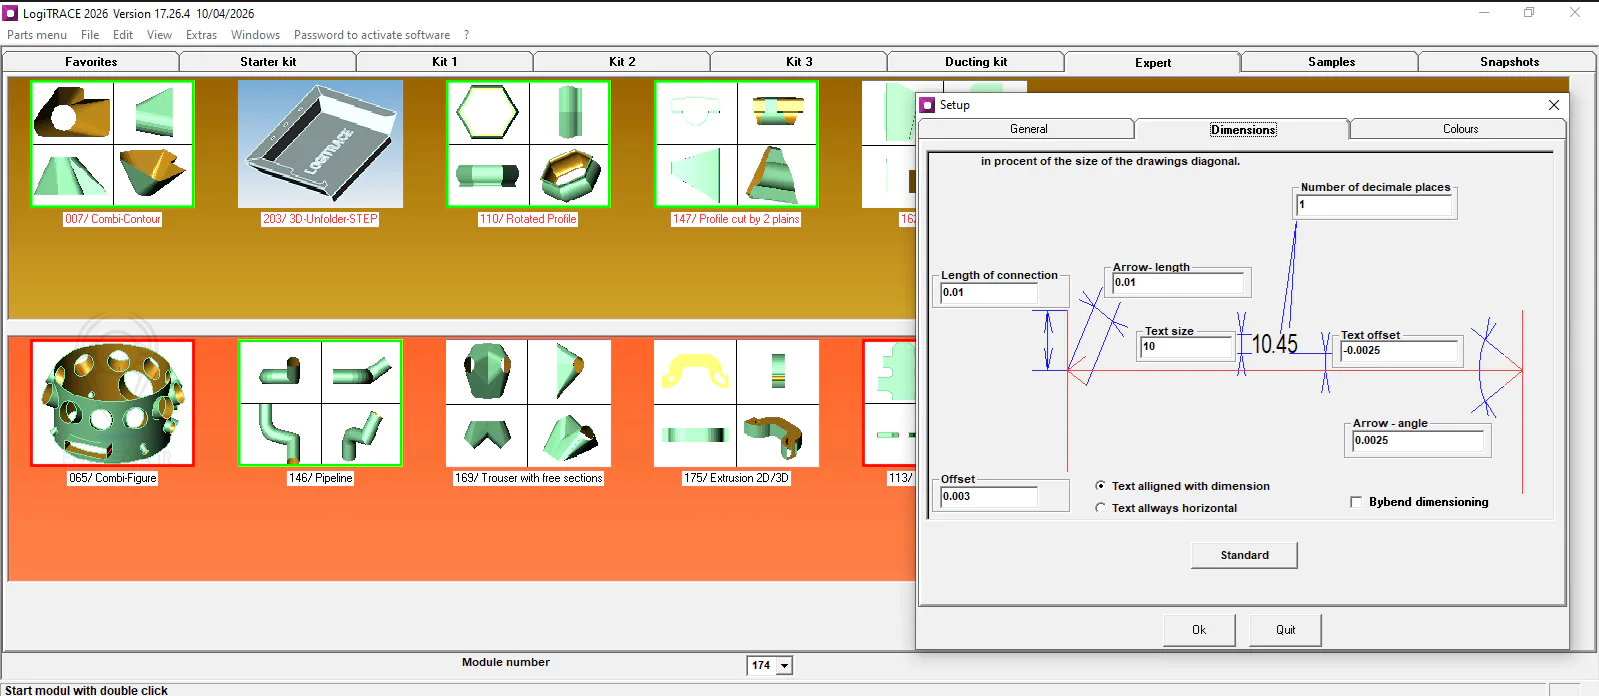Switch to the Expert tab
Screen dimensions: 1599x696
(x=1153, y=62)
